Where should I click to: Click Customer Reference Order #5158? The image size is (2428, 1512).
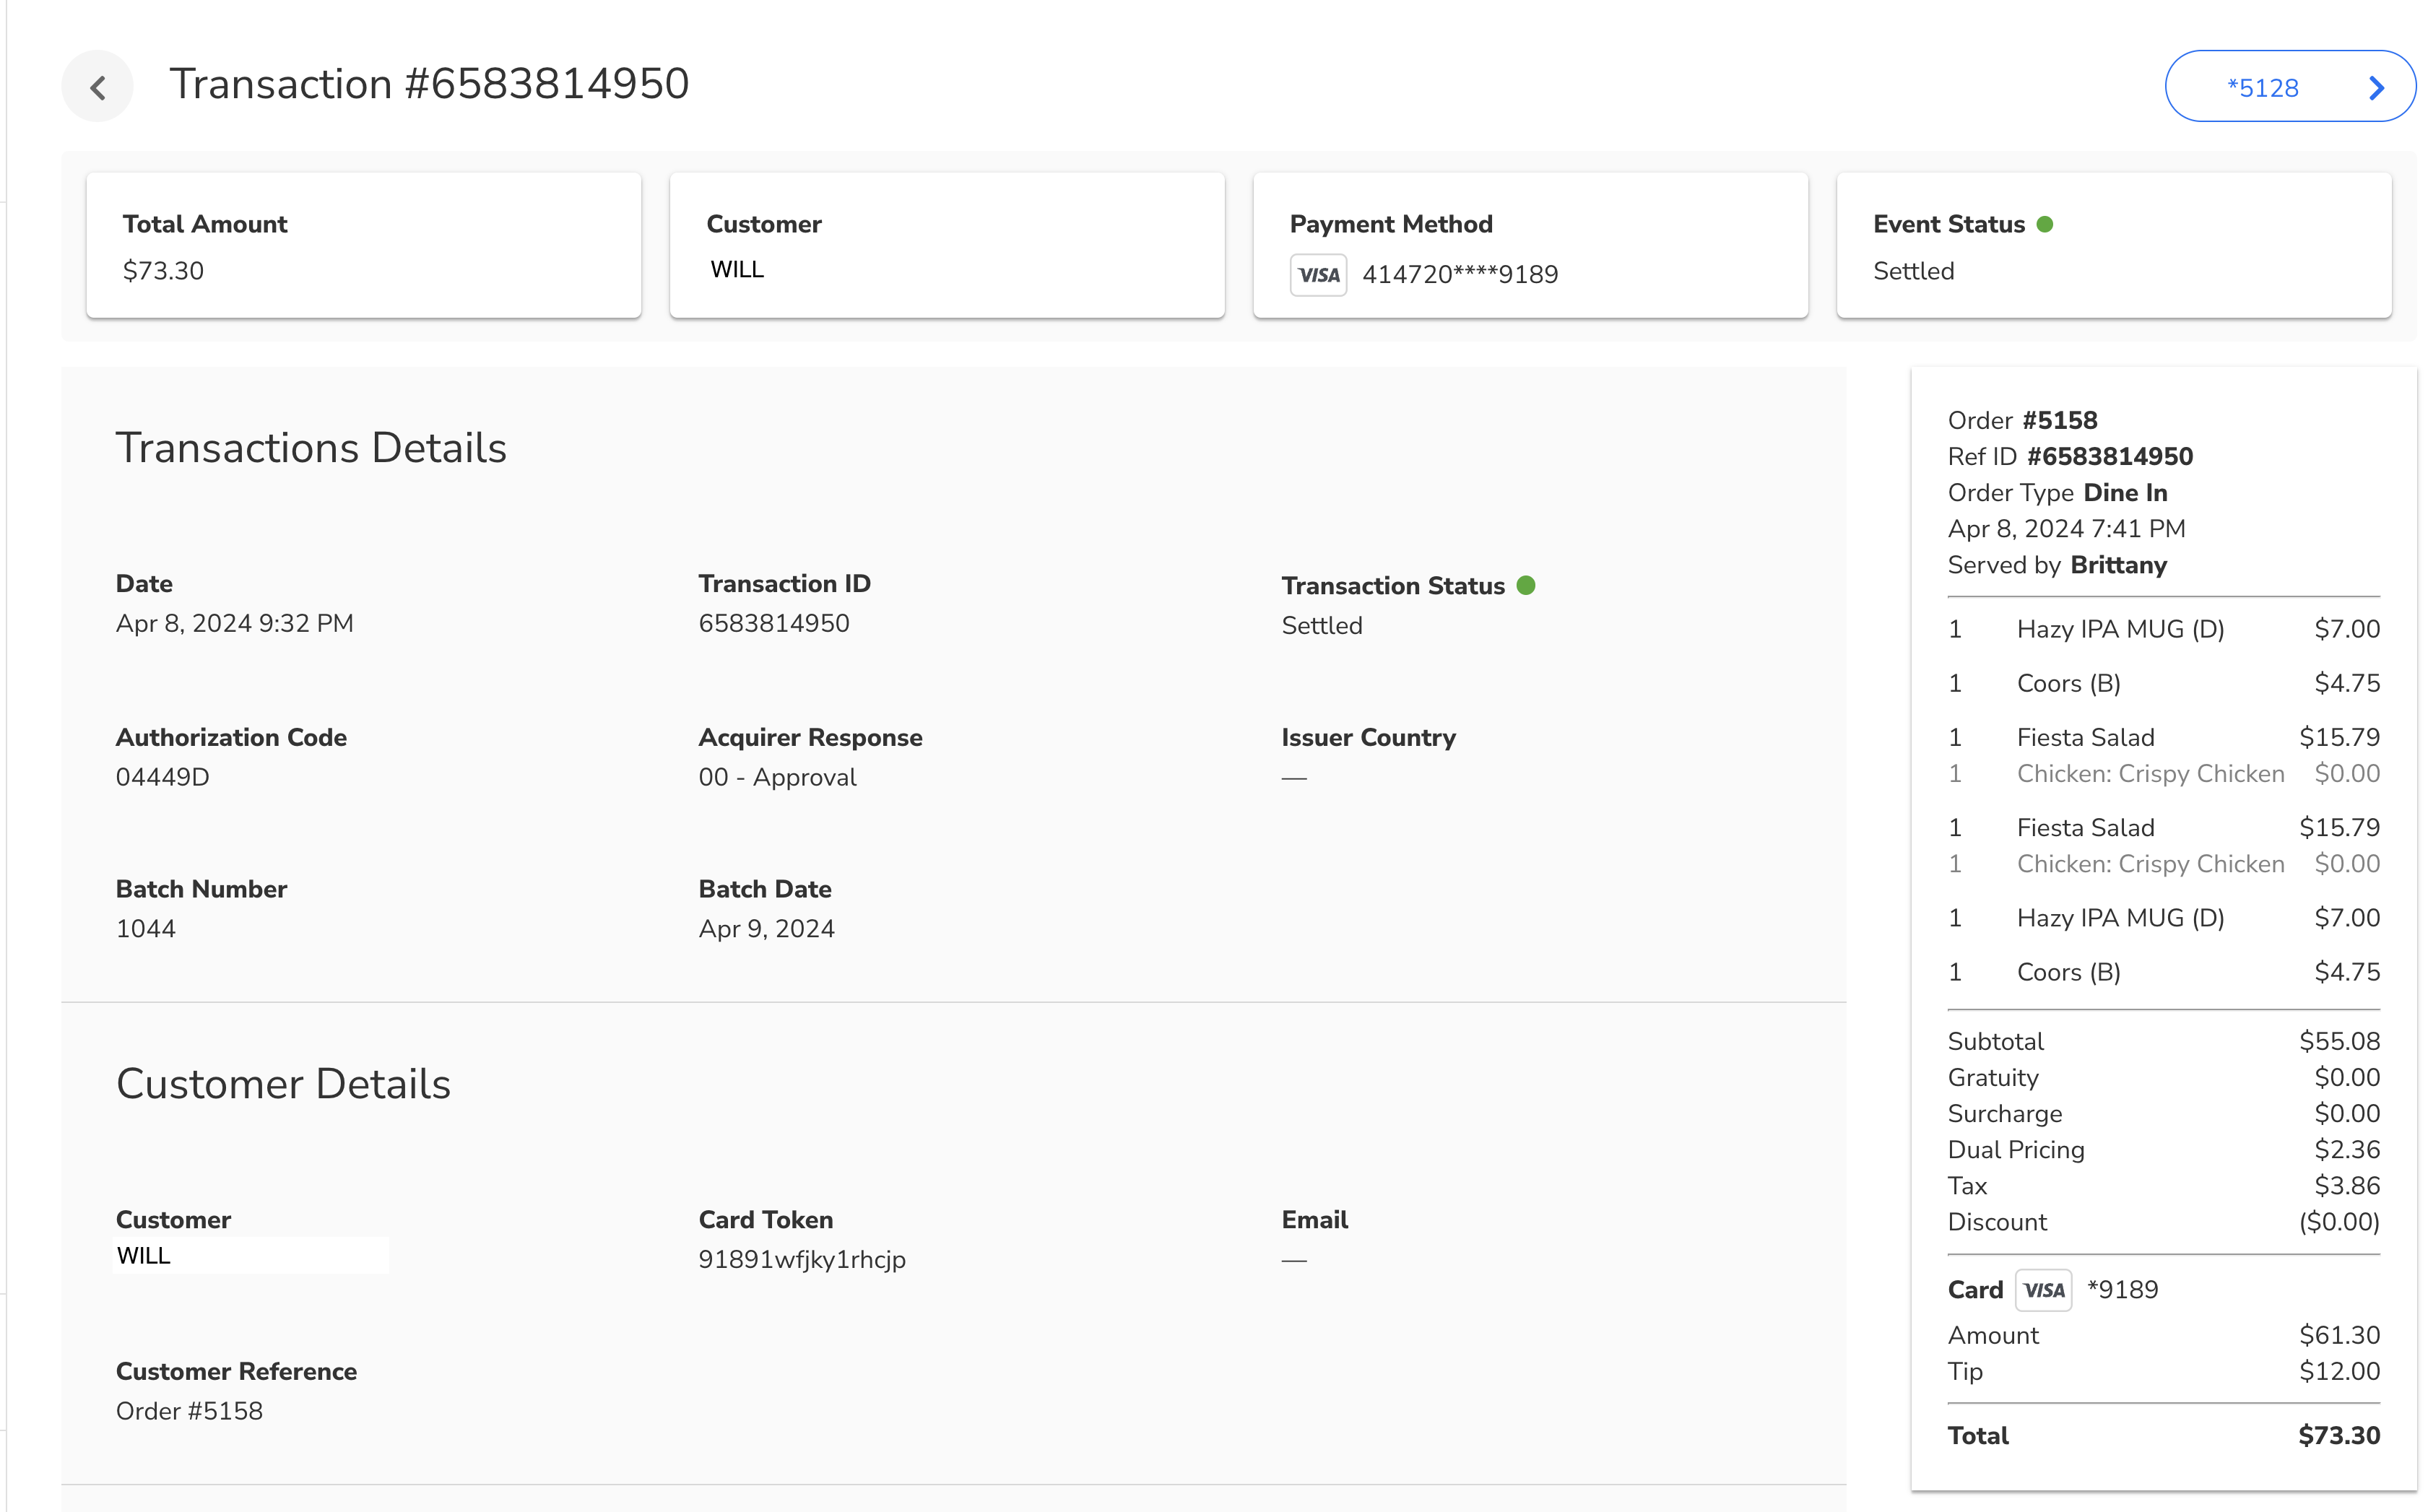189,1411
